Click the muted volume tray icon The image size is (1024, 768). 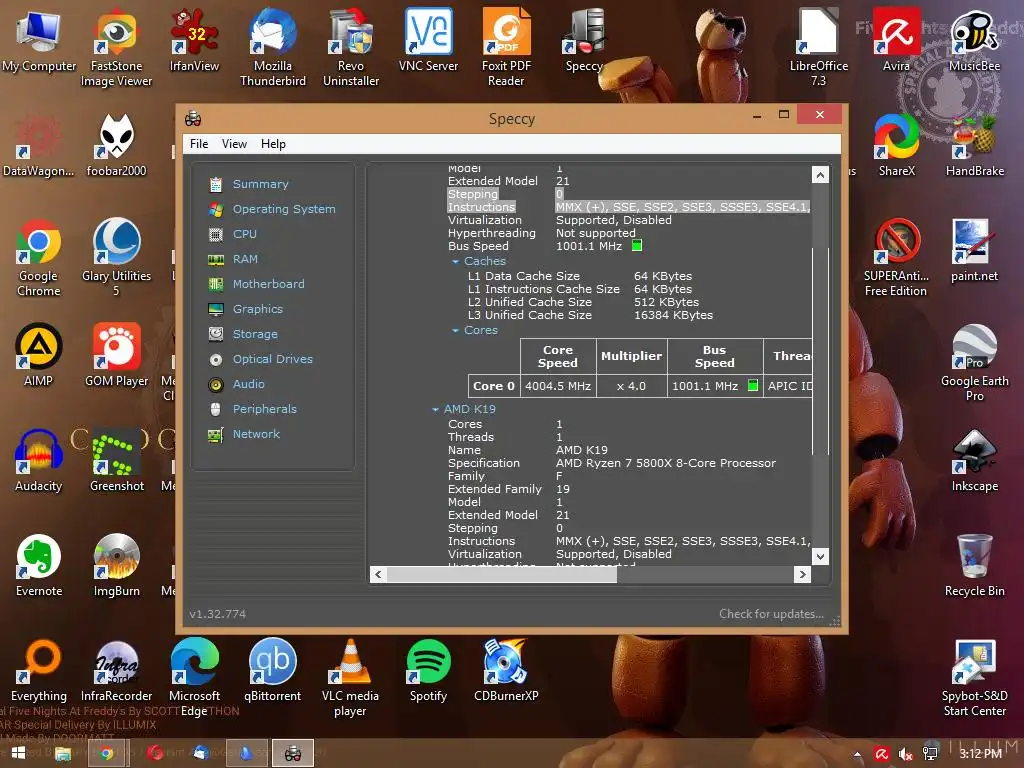[905, 754]
